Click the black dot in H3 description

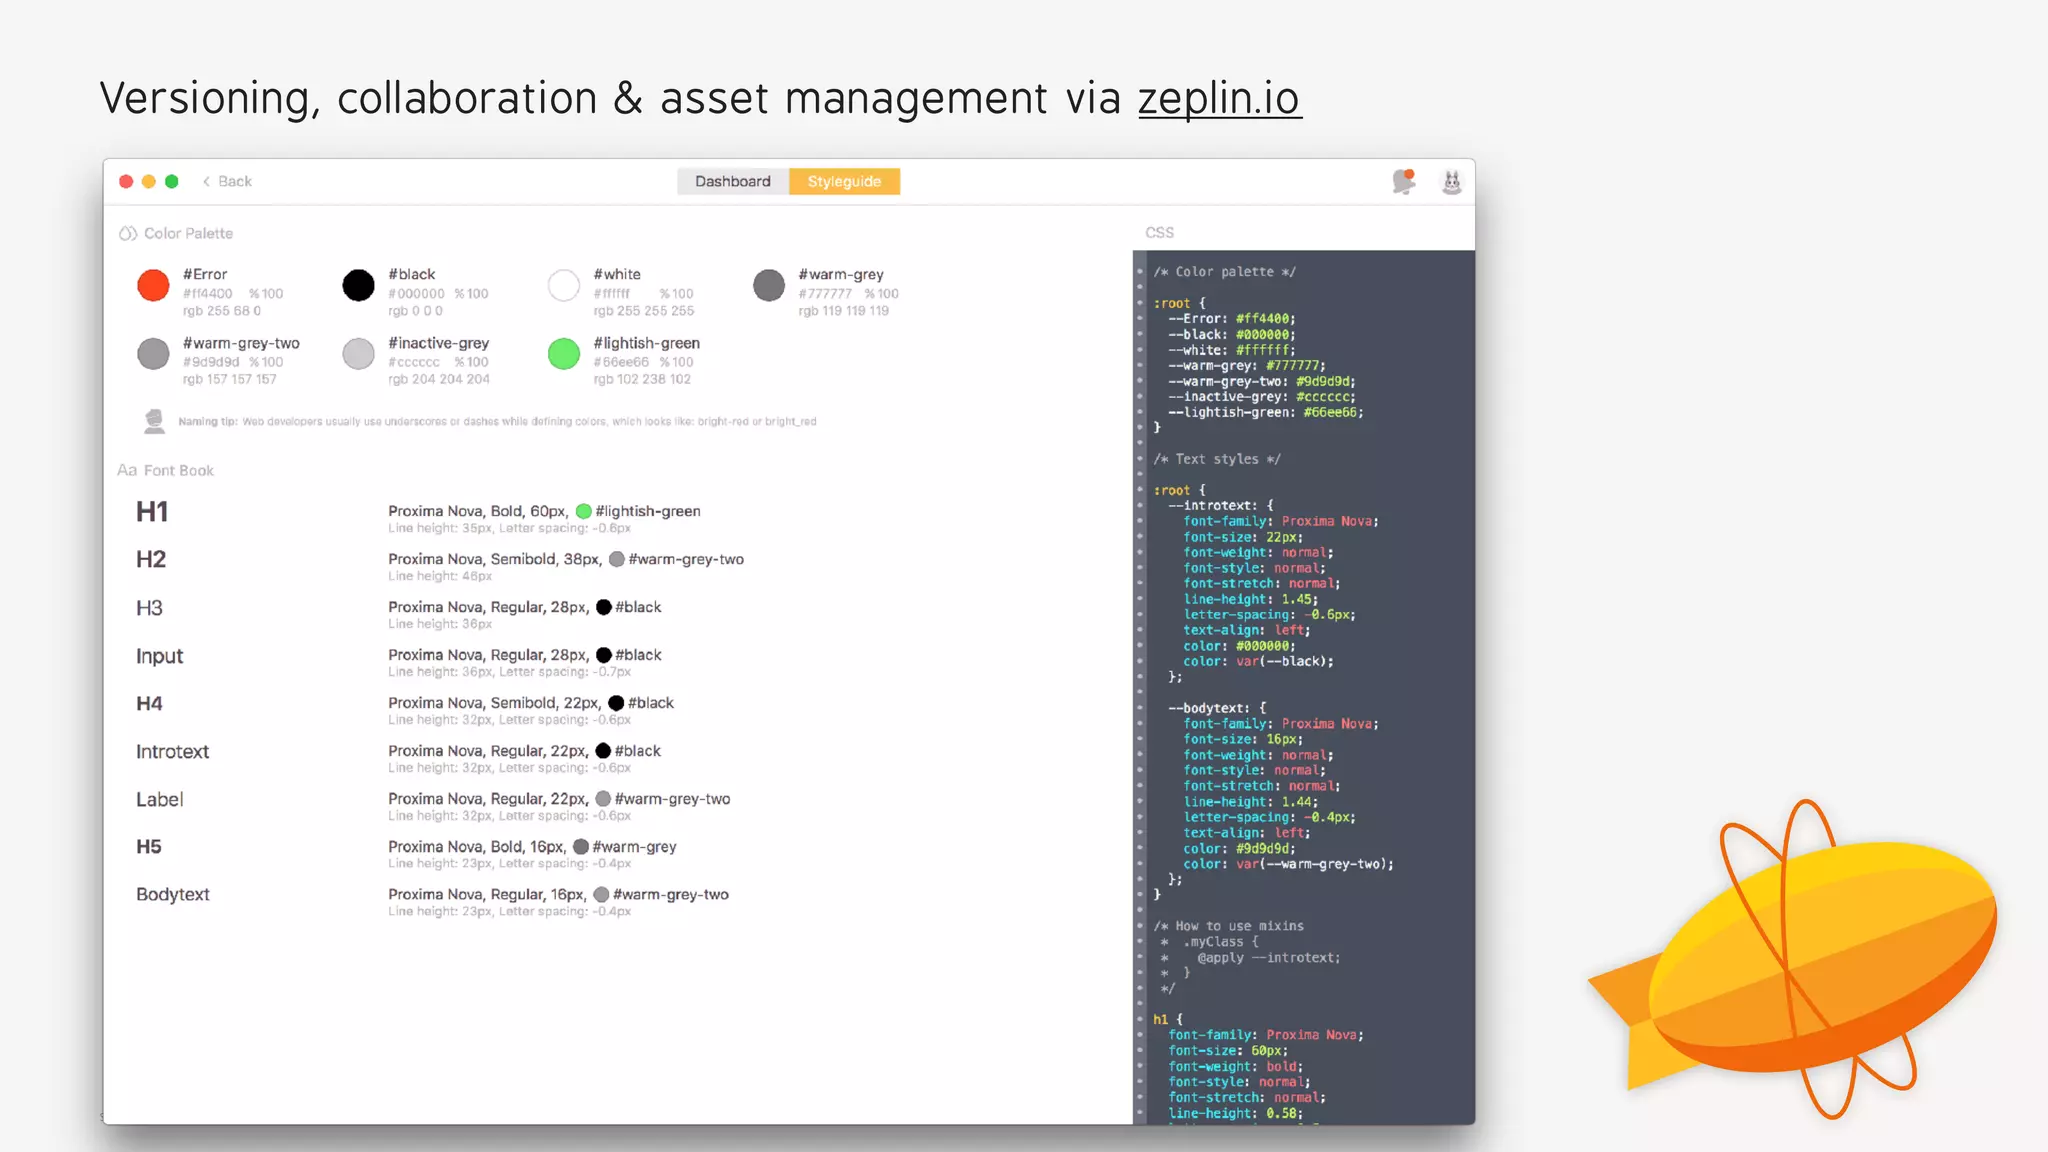coord(604,607)
